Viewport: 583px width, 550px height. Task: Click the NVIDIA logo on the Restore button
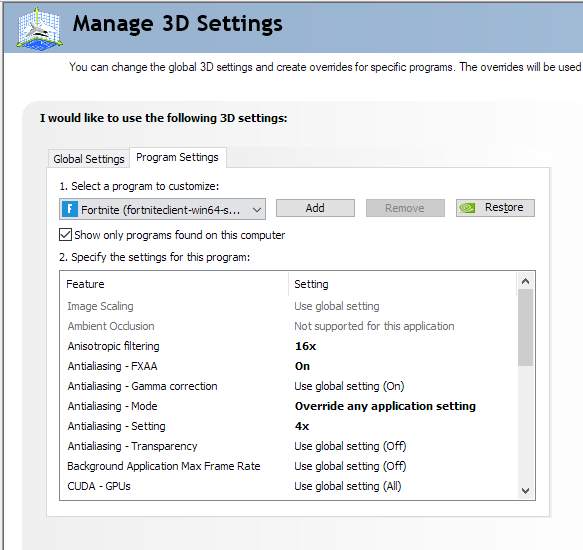tap(467, 208)
